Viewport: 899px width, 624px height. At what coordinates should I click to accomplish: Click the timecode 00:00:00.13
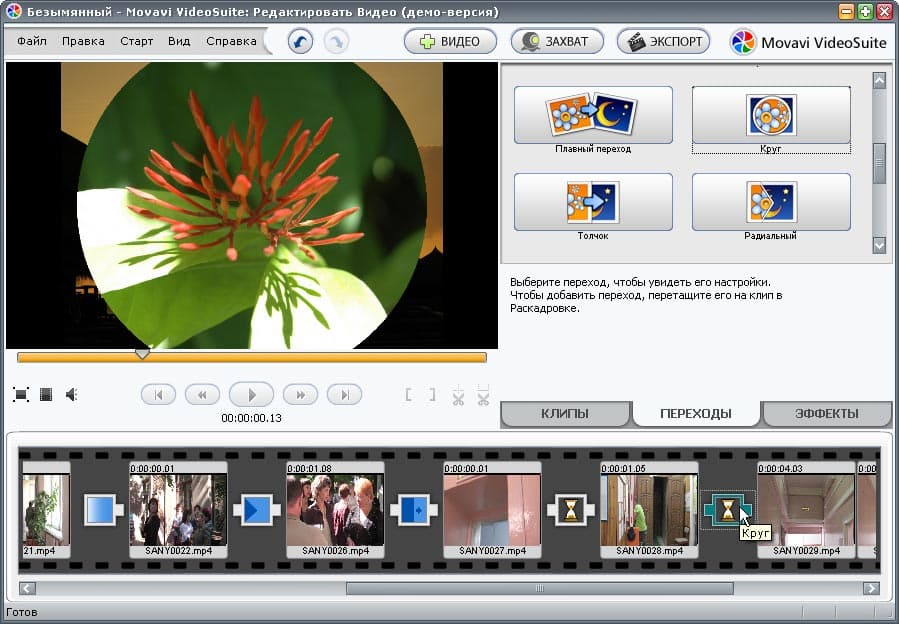point(251,418)
